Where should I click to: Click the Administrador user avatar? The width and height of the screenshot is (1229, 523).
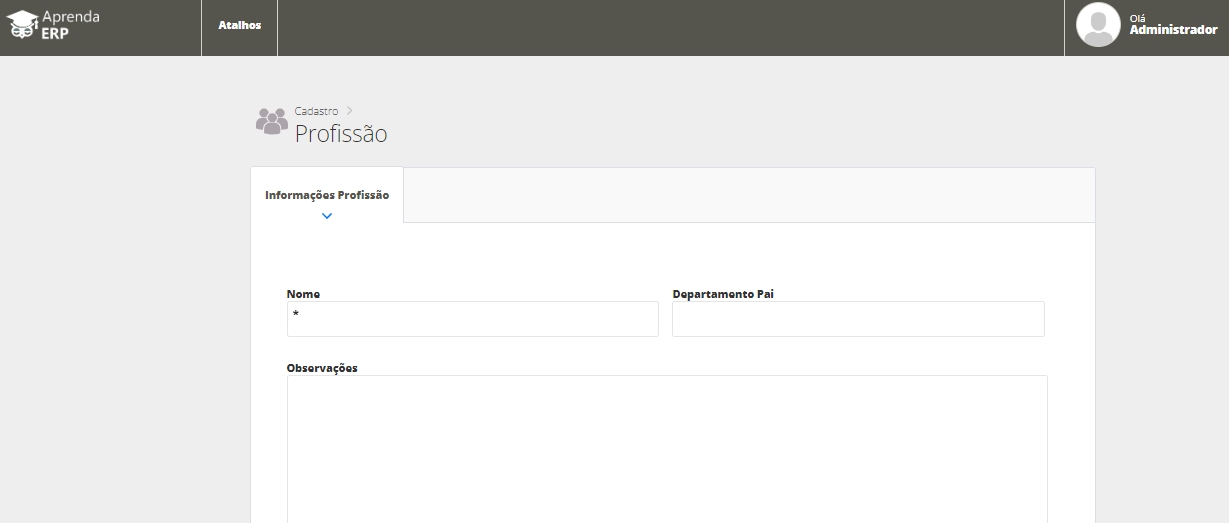pos(1097,25)
